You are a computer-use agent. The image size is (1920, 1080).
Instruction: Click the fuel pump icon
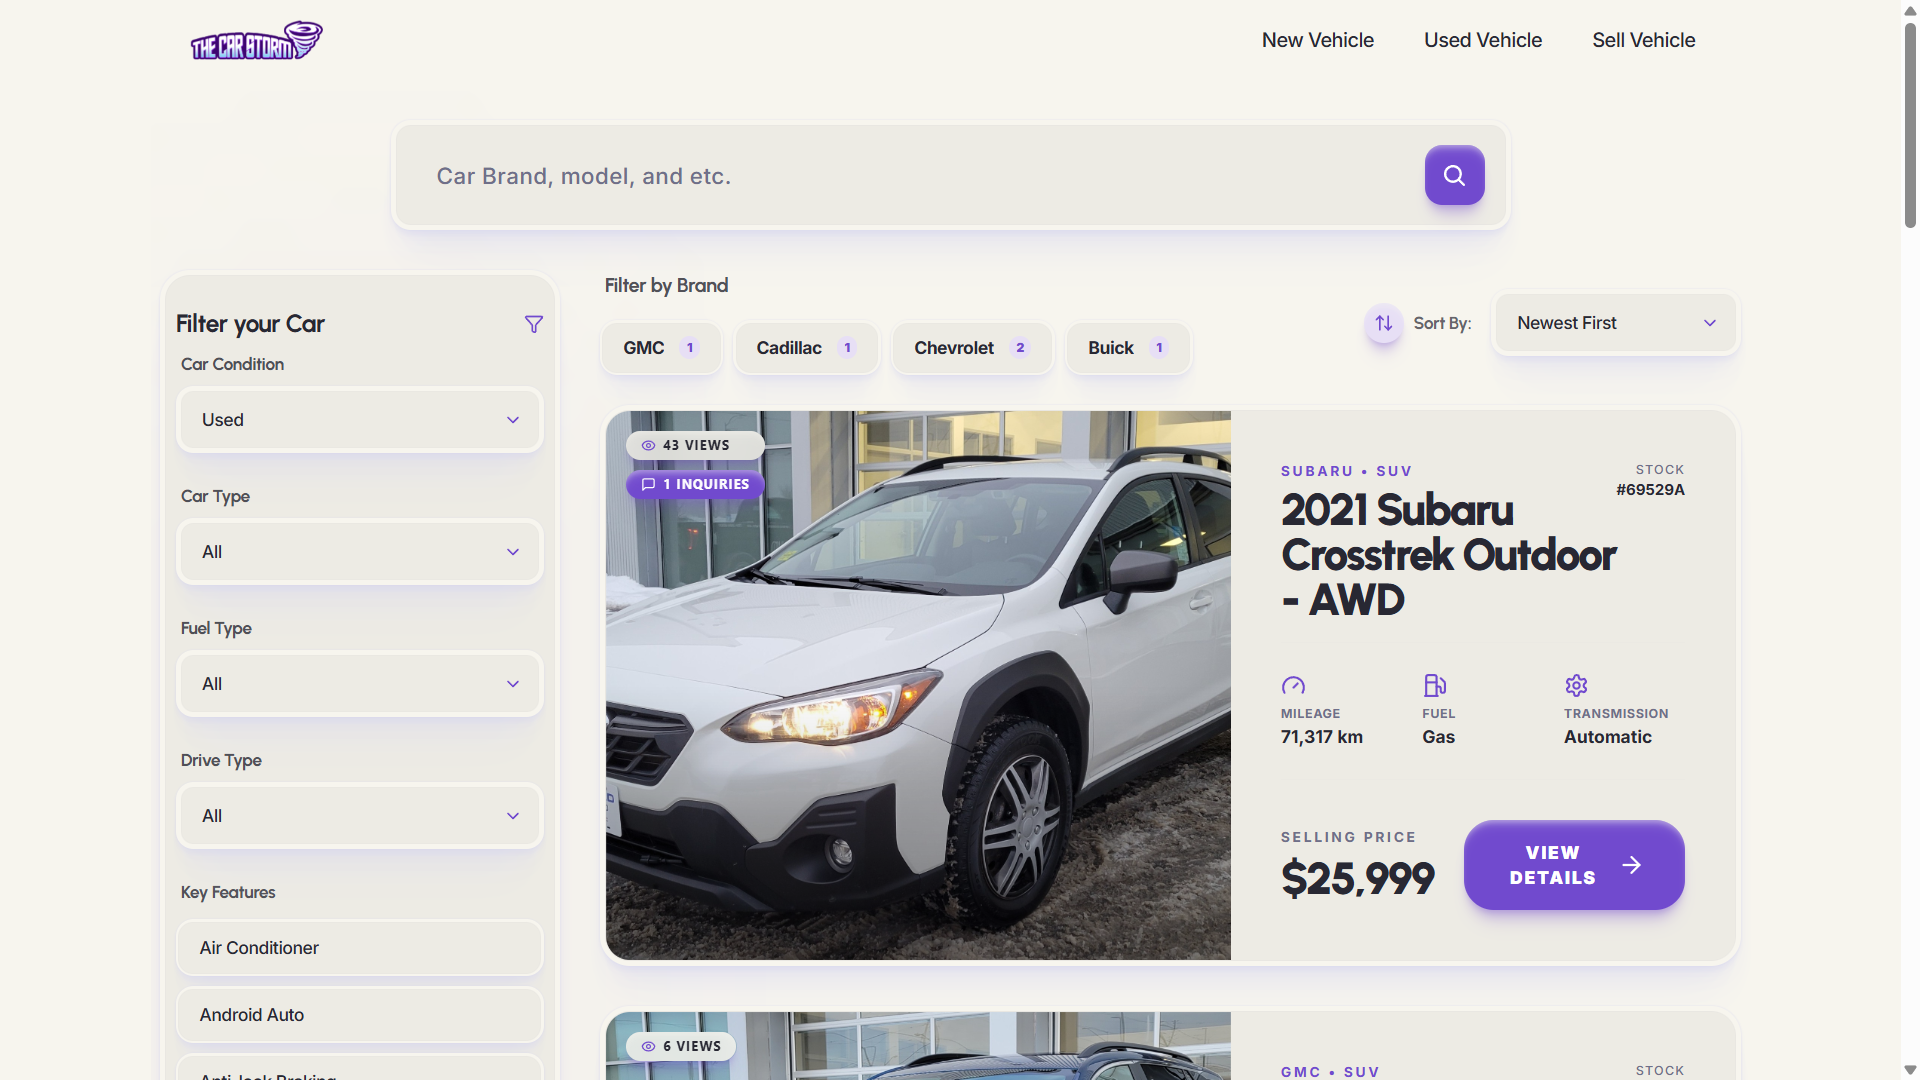[x=1435, y=685]
